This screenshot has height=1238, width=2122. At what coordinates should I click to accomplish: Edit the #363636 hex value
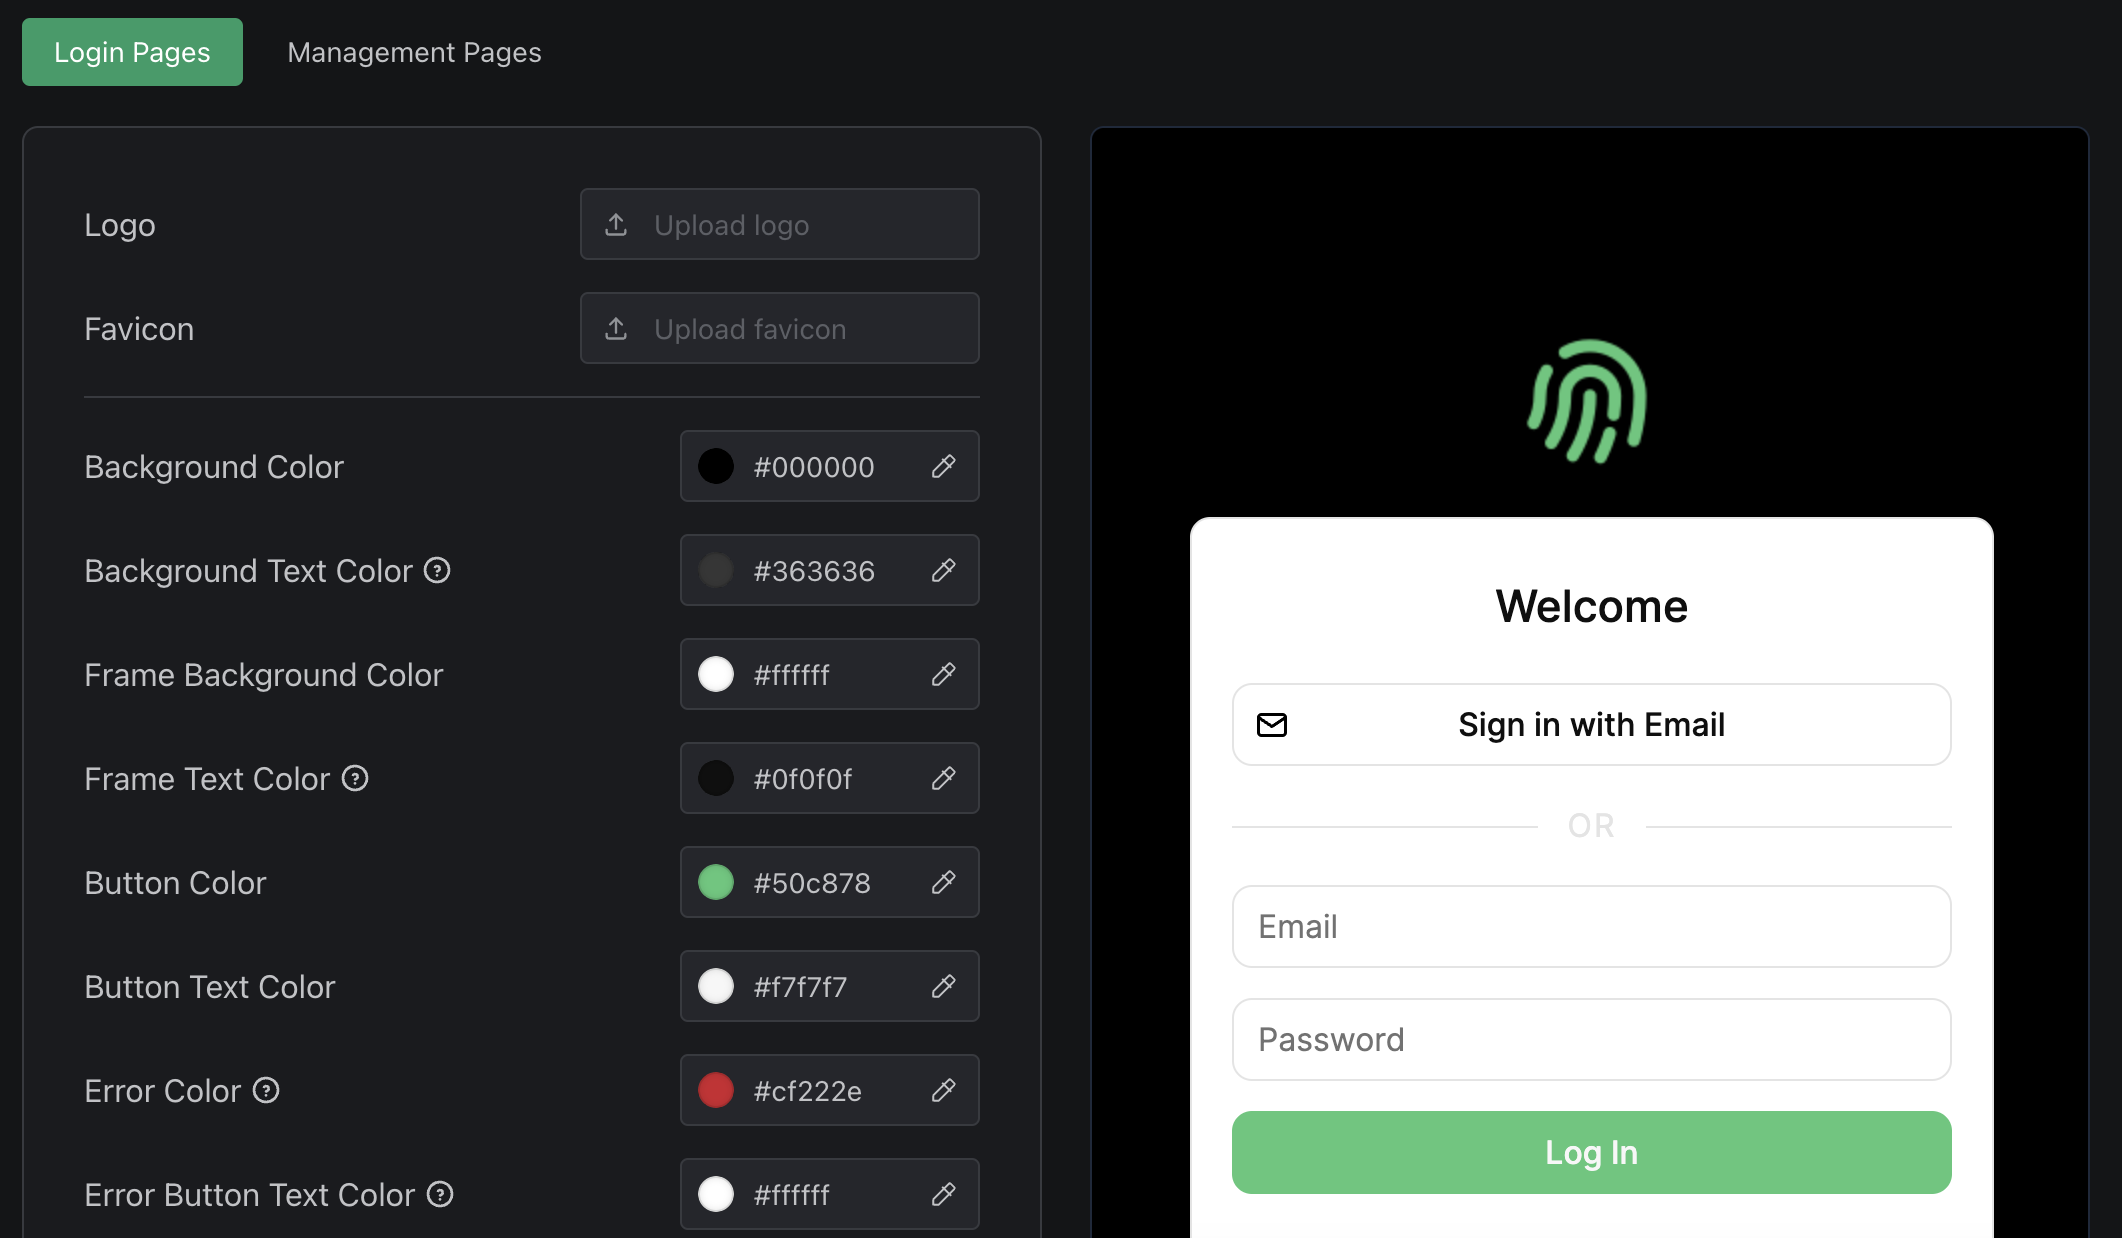click(814, 571)
